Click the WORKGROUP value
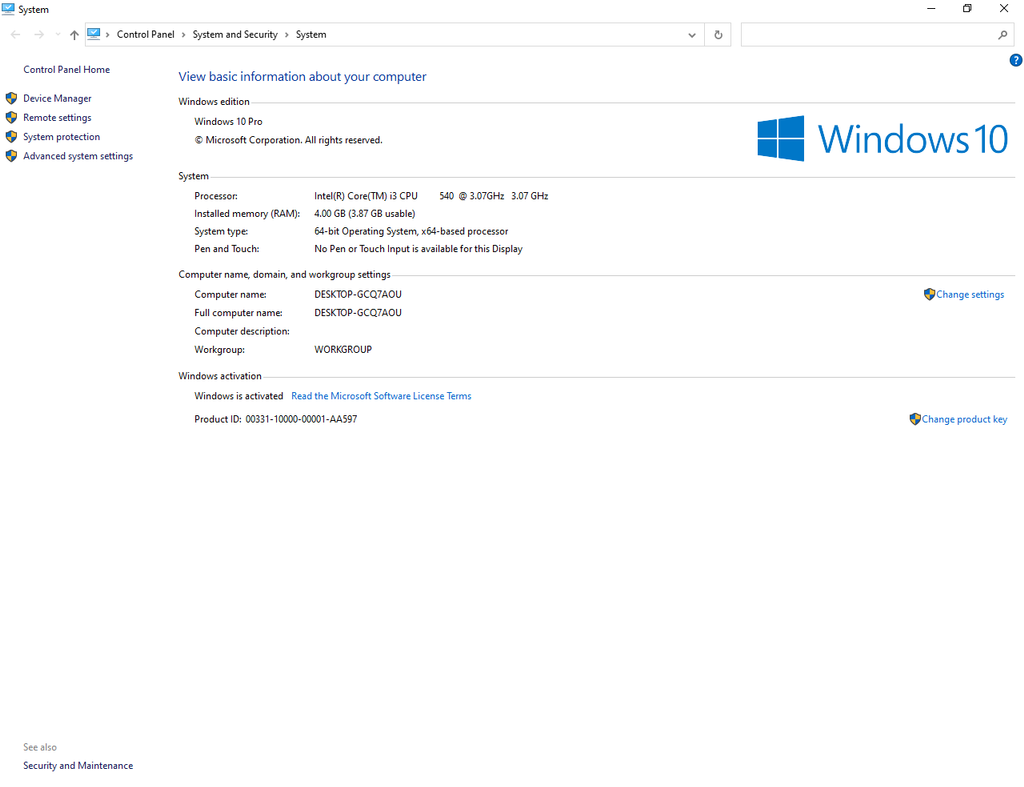 (x=343, y=349)
